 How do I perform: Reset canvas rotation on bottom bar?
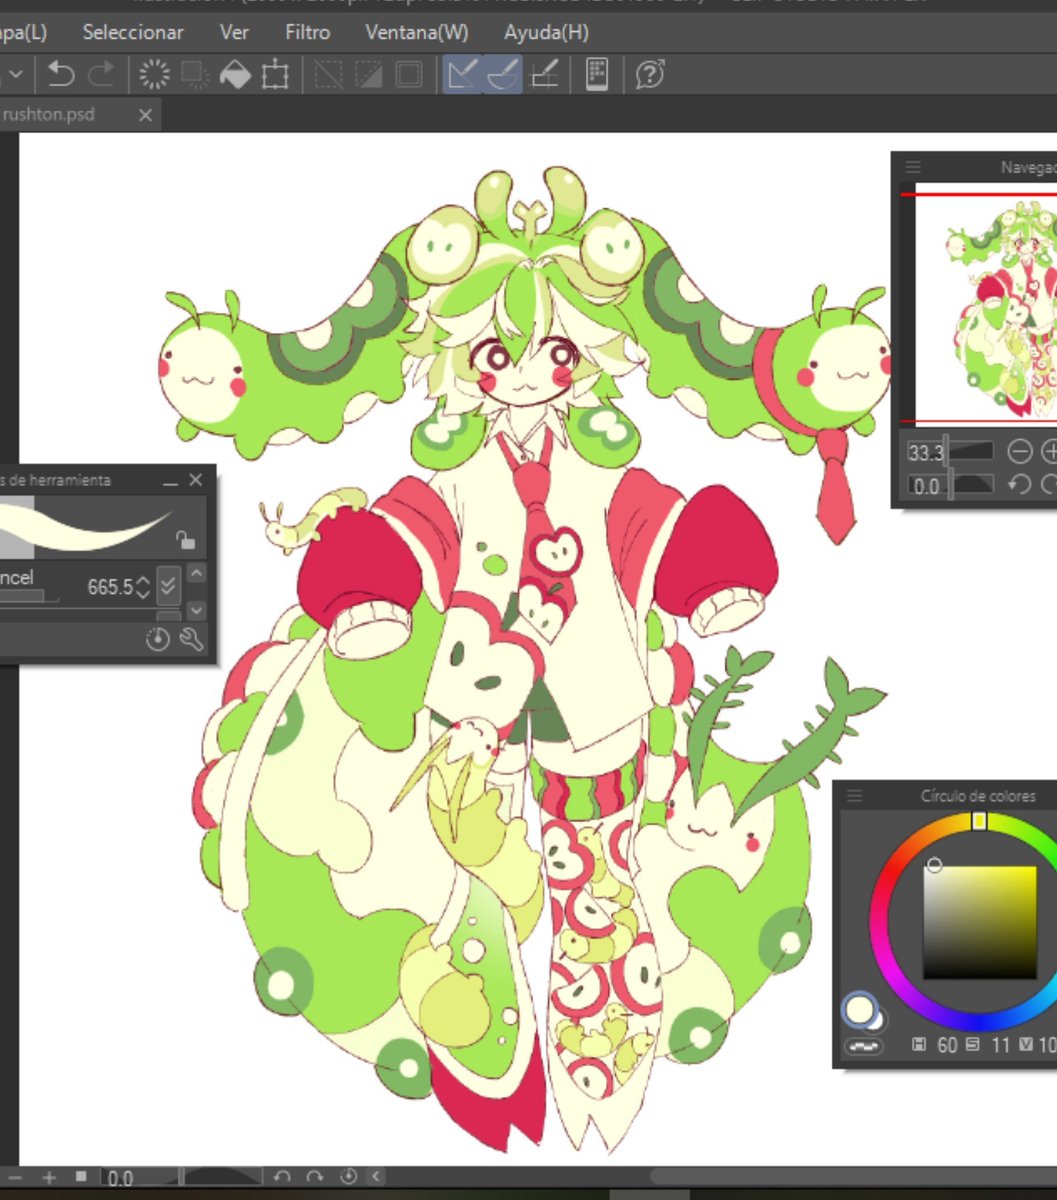click(x=349, y=1178)
